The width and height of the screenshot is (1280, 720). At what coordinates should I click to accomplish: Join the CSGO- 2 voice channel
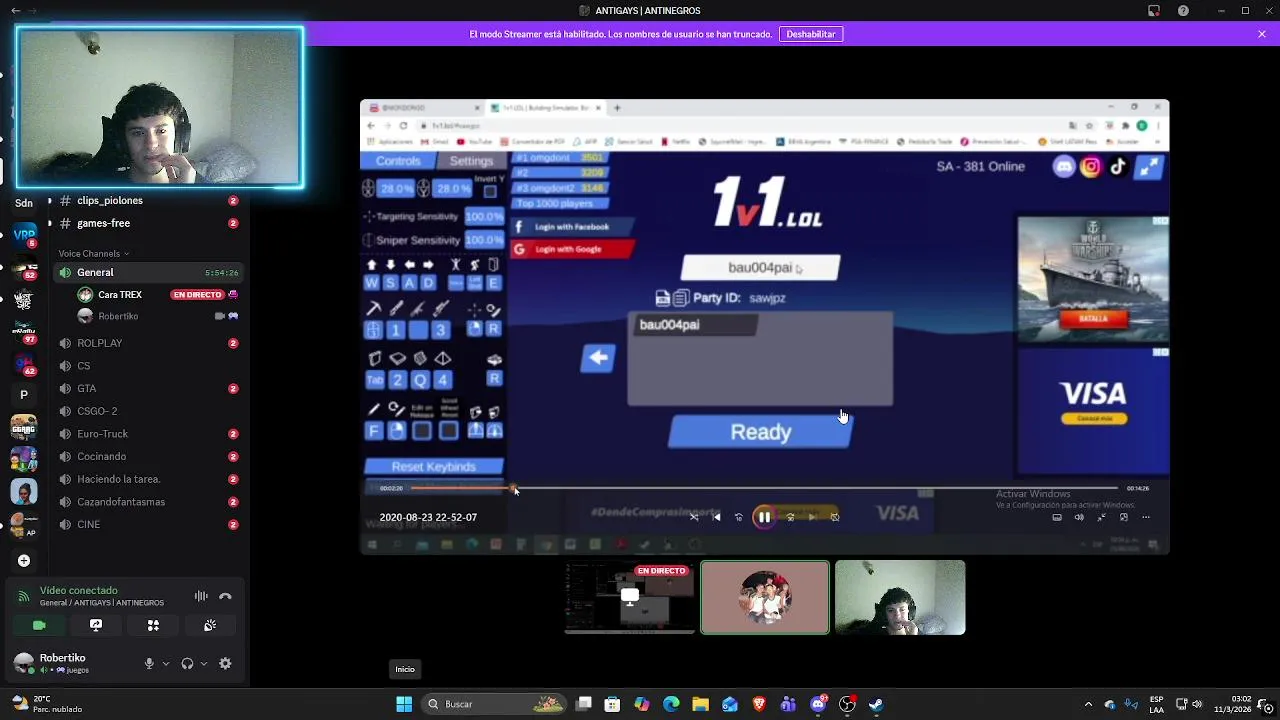click(x=146, y=411)
